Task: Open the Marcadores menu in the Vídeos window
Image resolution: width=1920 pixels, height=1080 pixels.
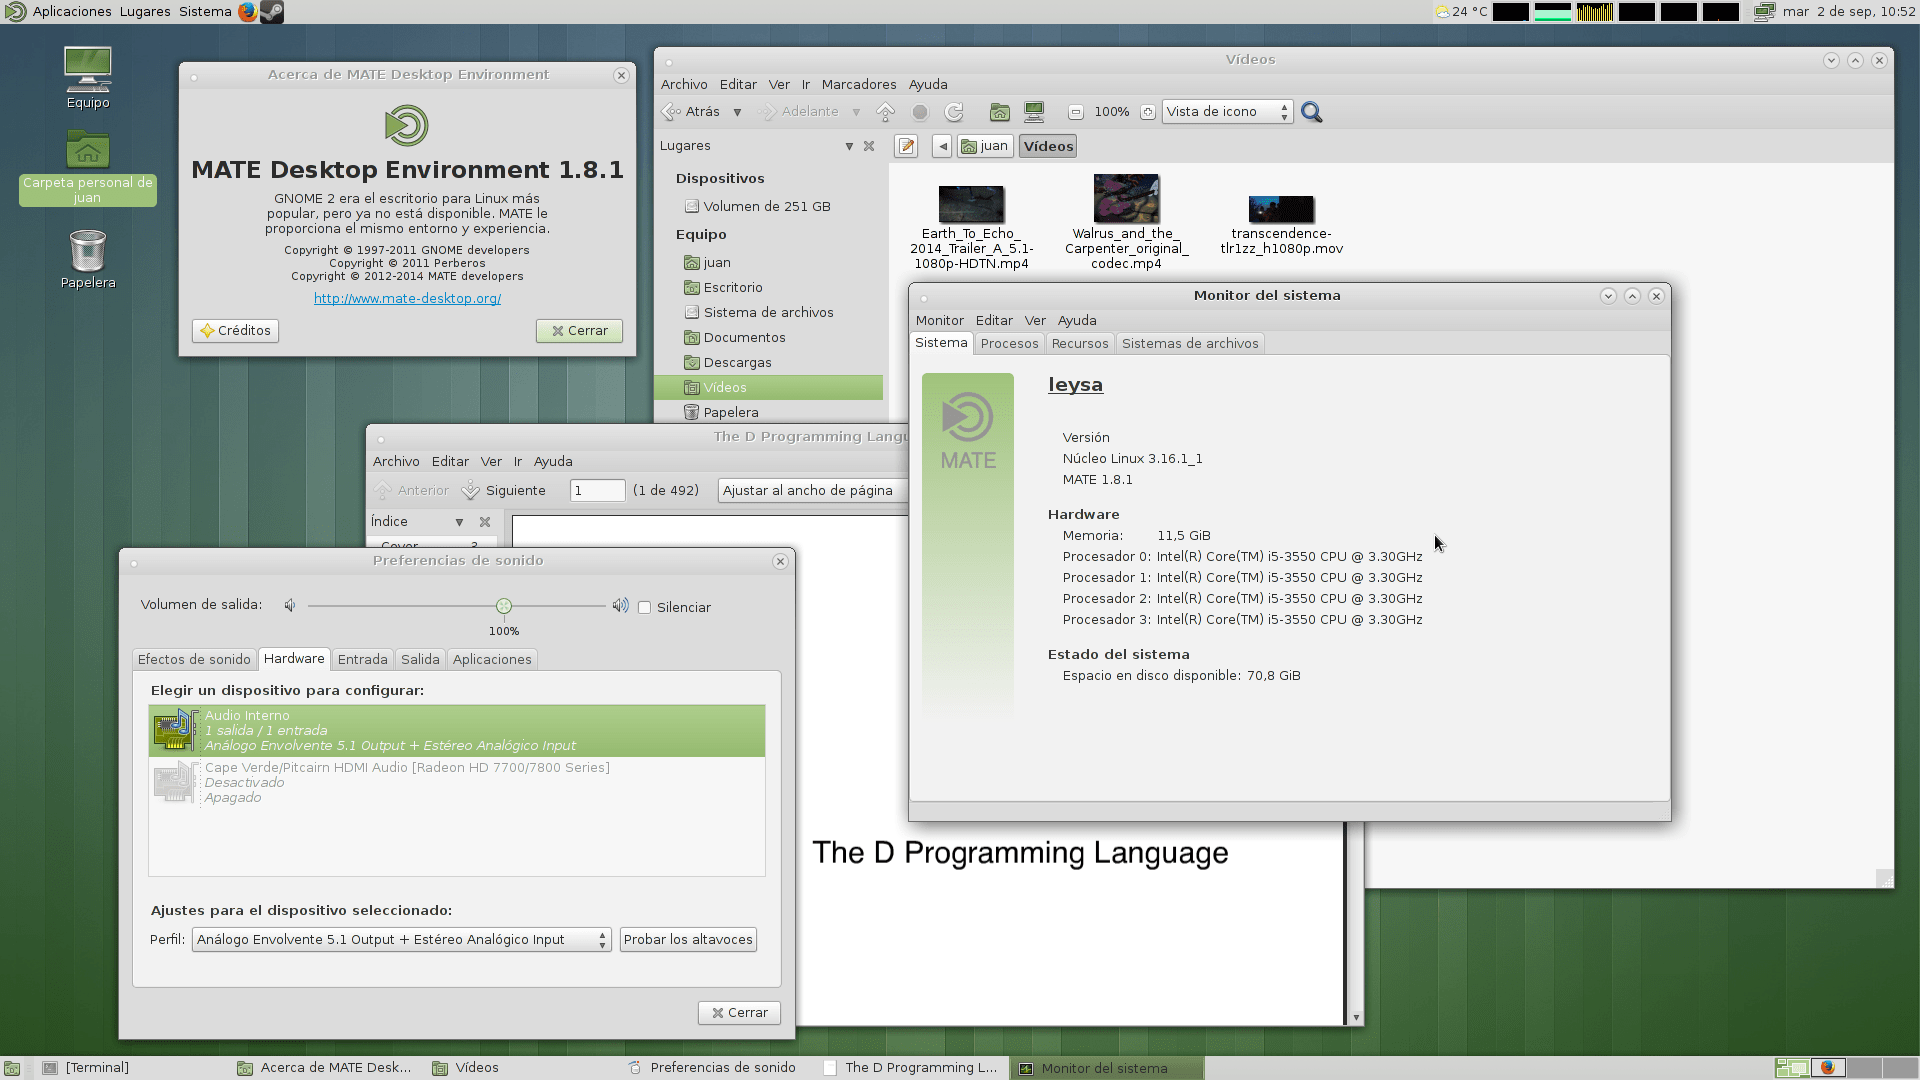Action: 858,84
